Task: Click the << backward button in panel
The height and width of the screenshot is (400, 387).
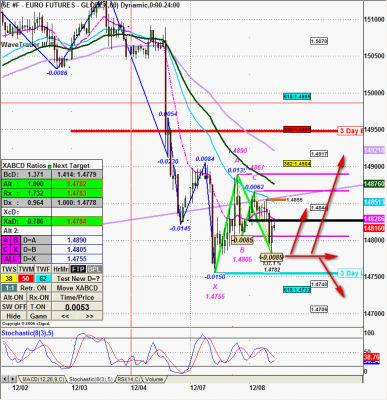Action: (65, 316)
